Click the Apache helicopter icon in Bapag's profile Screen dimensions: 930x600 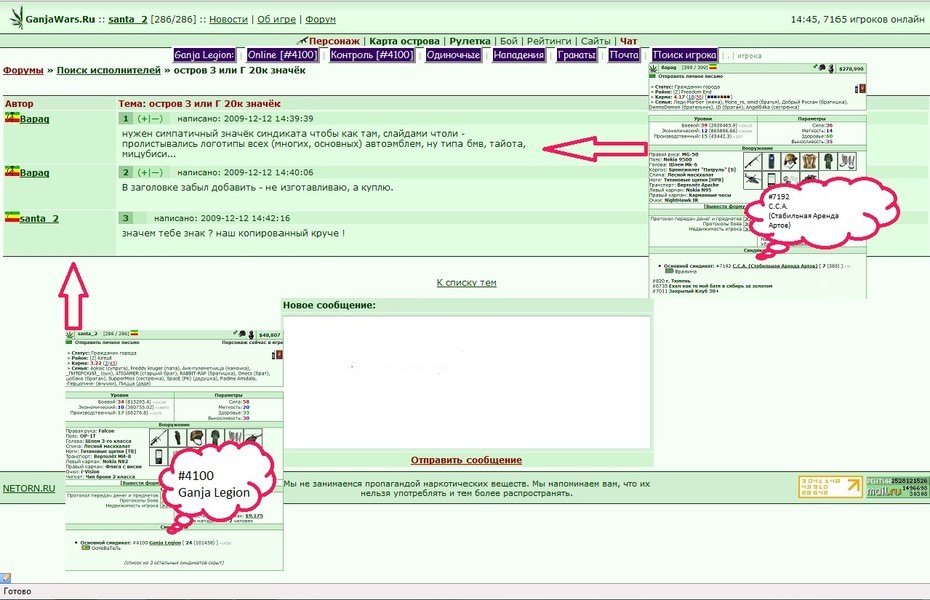pos(752,179)
